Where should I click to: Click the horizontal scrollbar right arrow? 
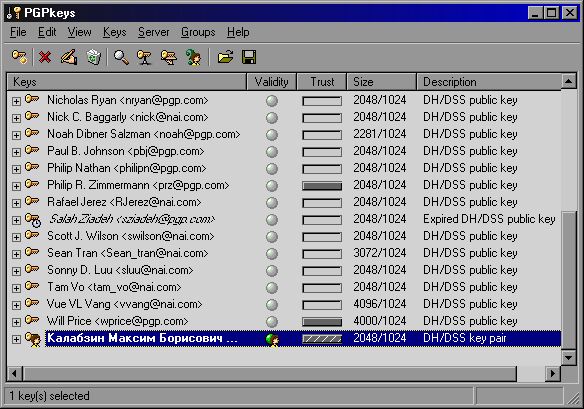click(553, 373)
